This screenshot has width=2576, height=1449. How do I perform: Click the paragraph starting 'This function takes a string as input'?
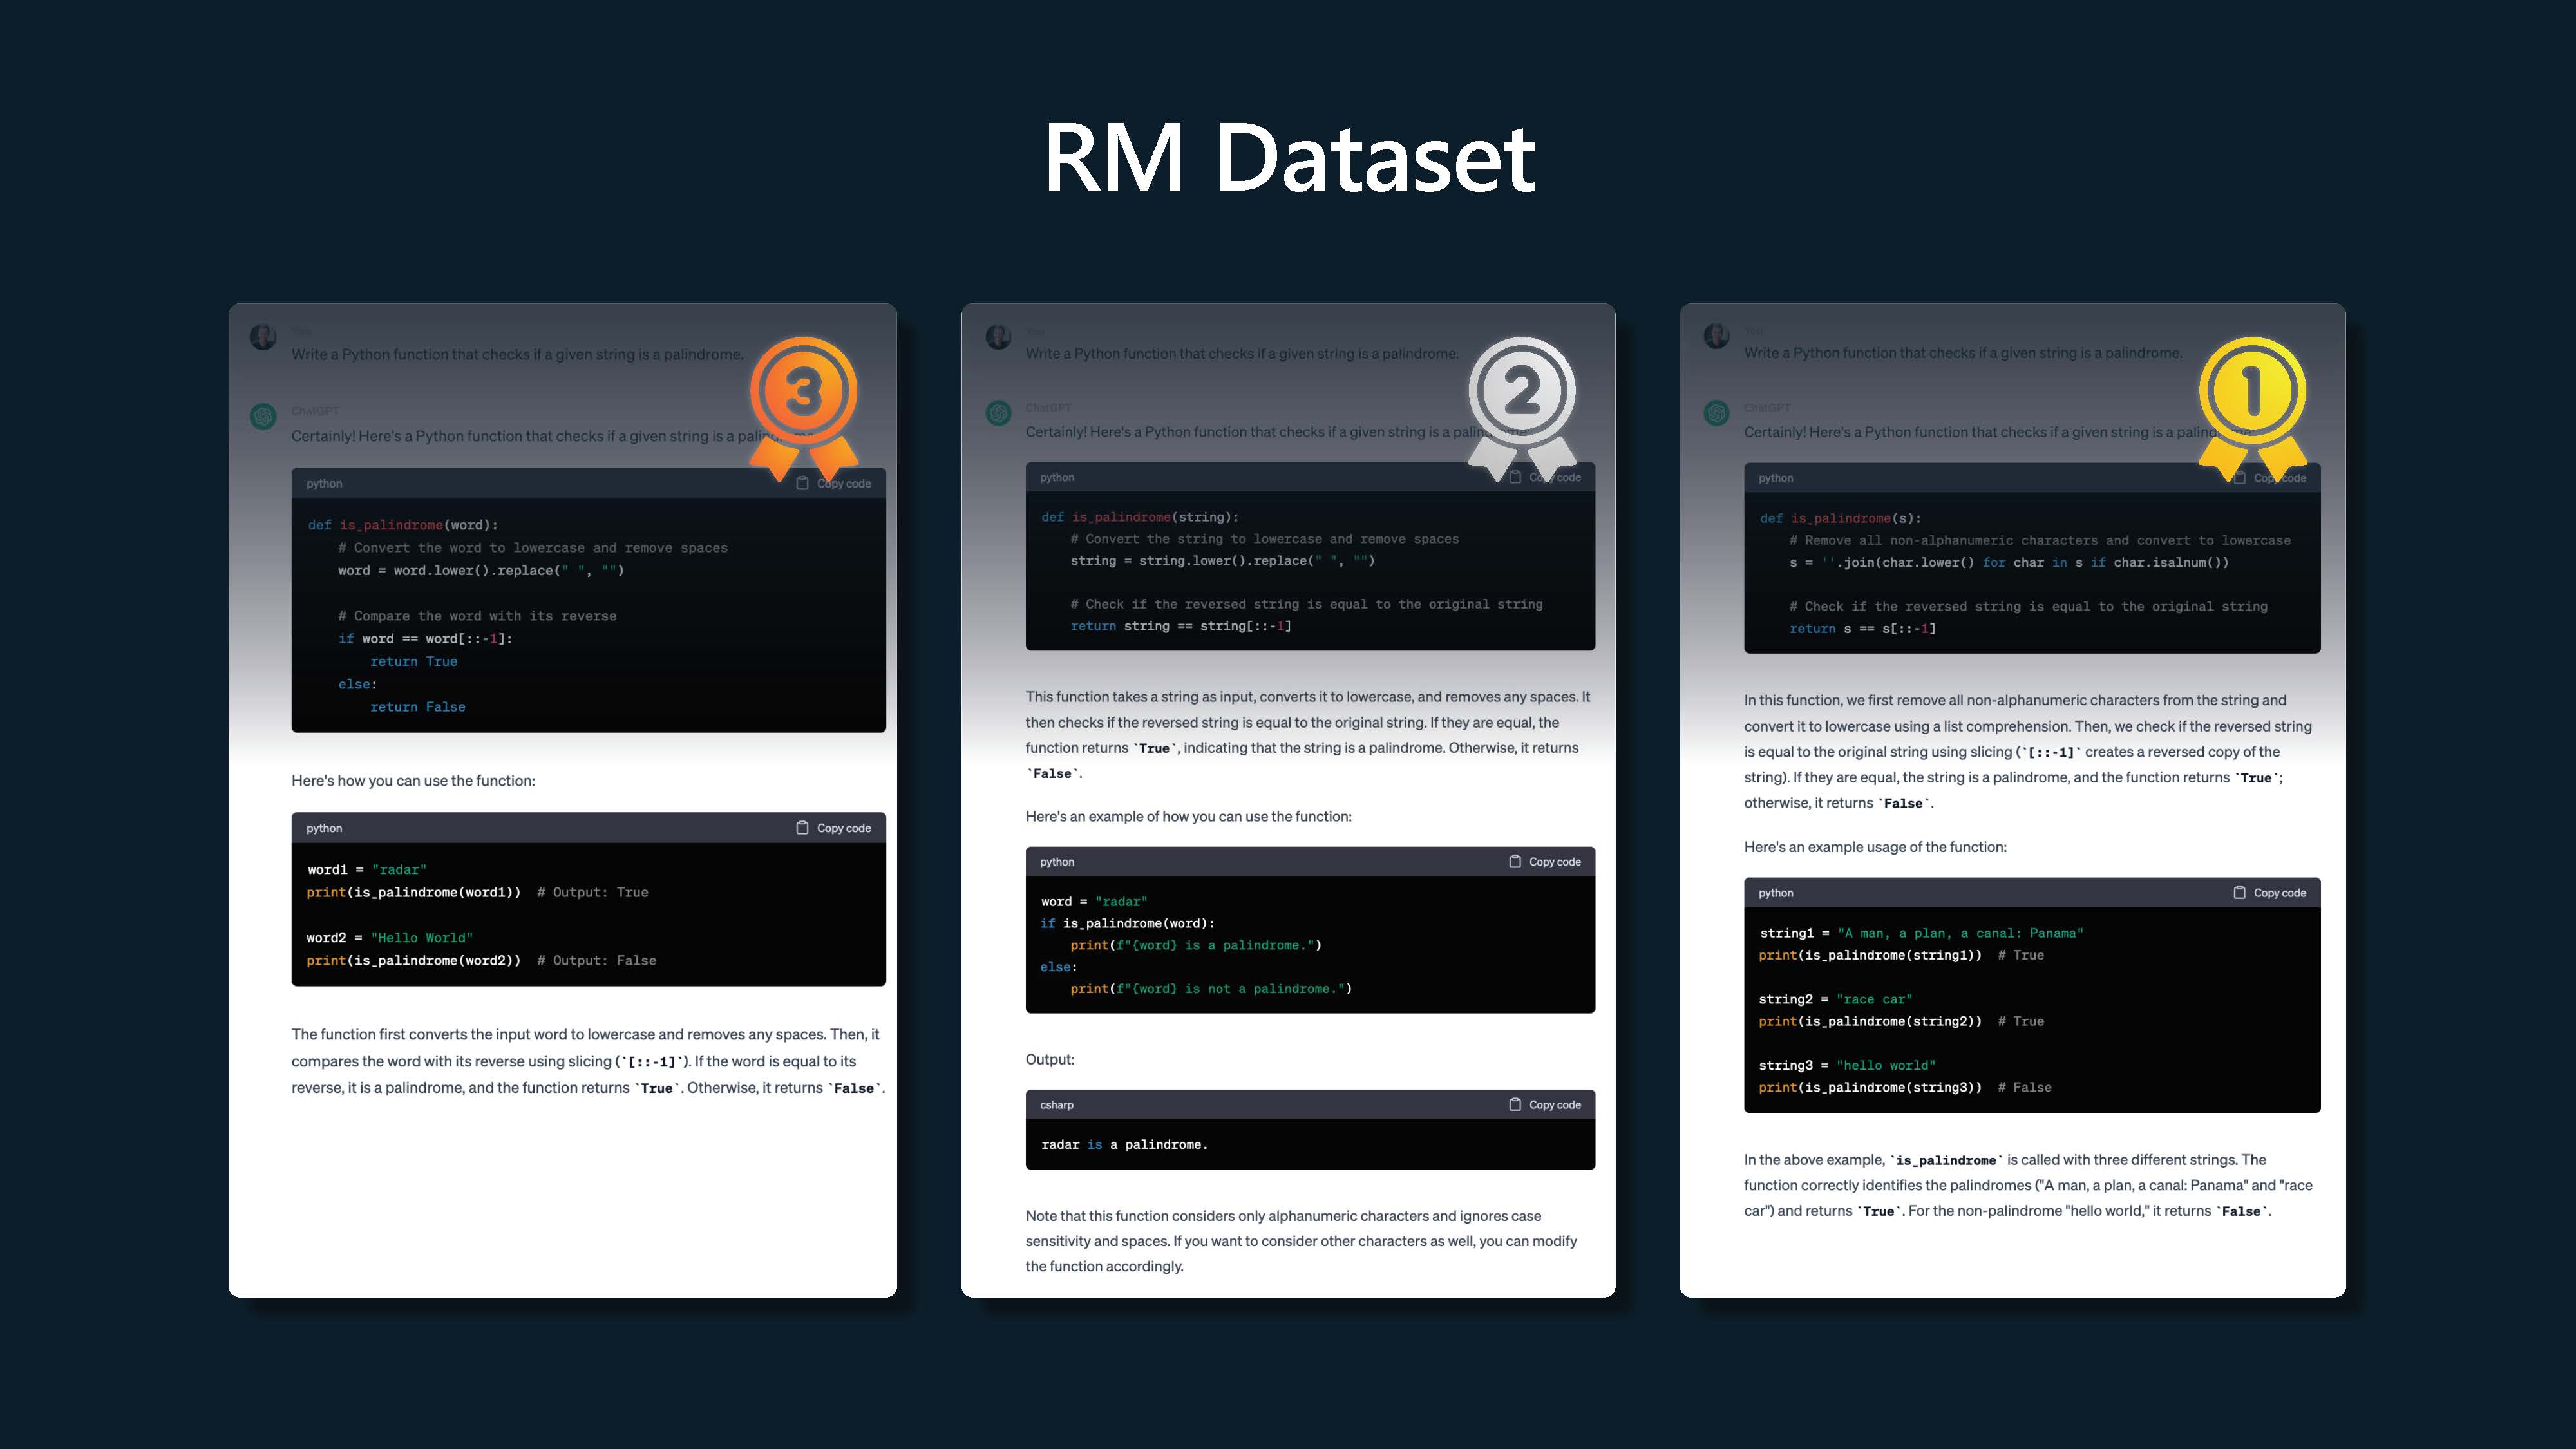pyautogui.click(x=1308, y=735)
